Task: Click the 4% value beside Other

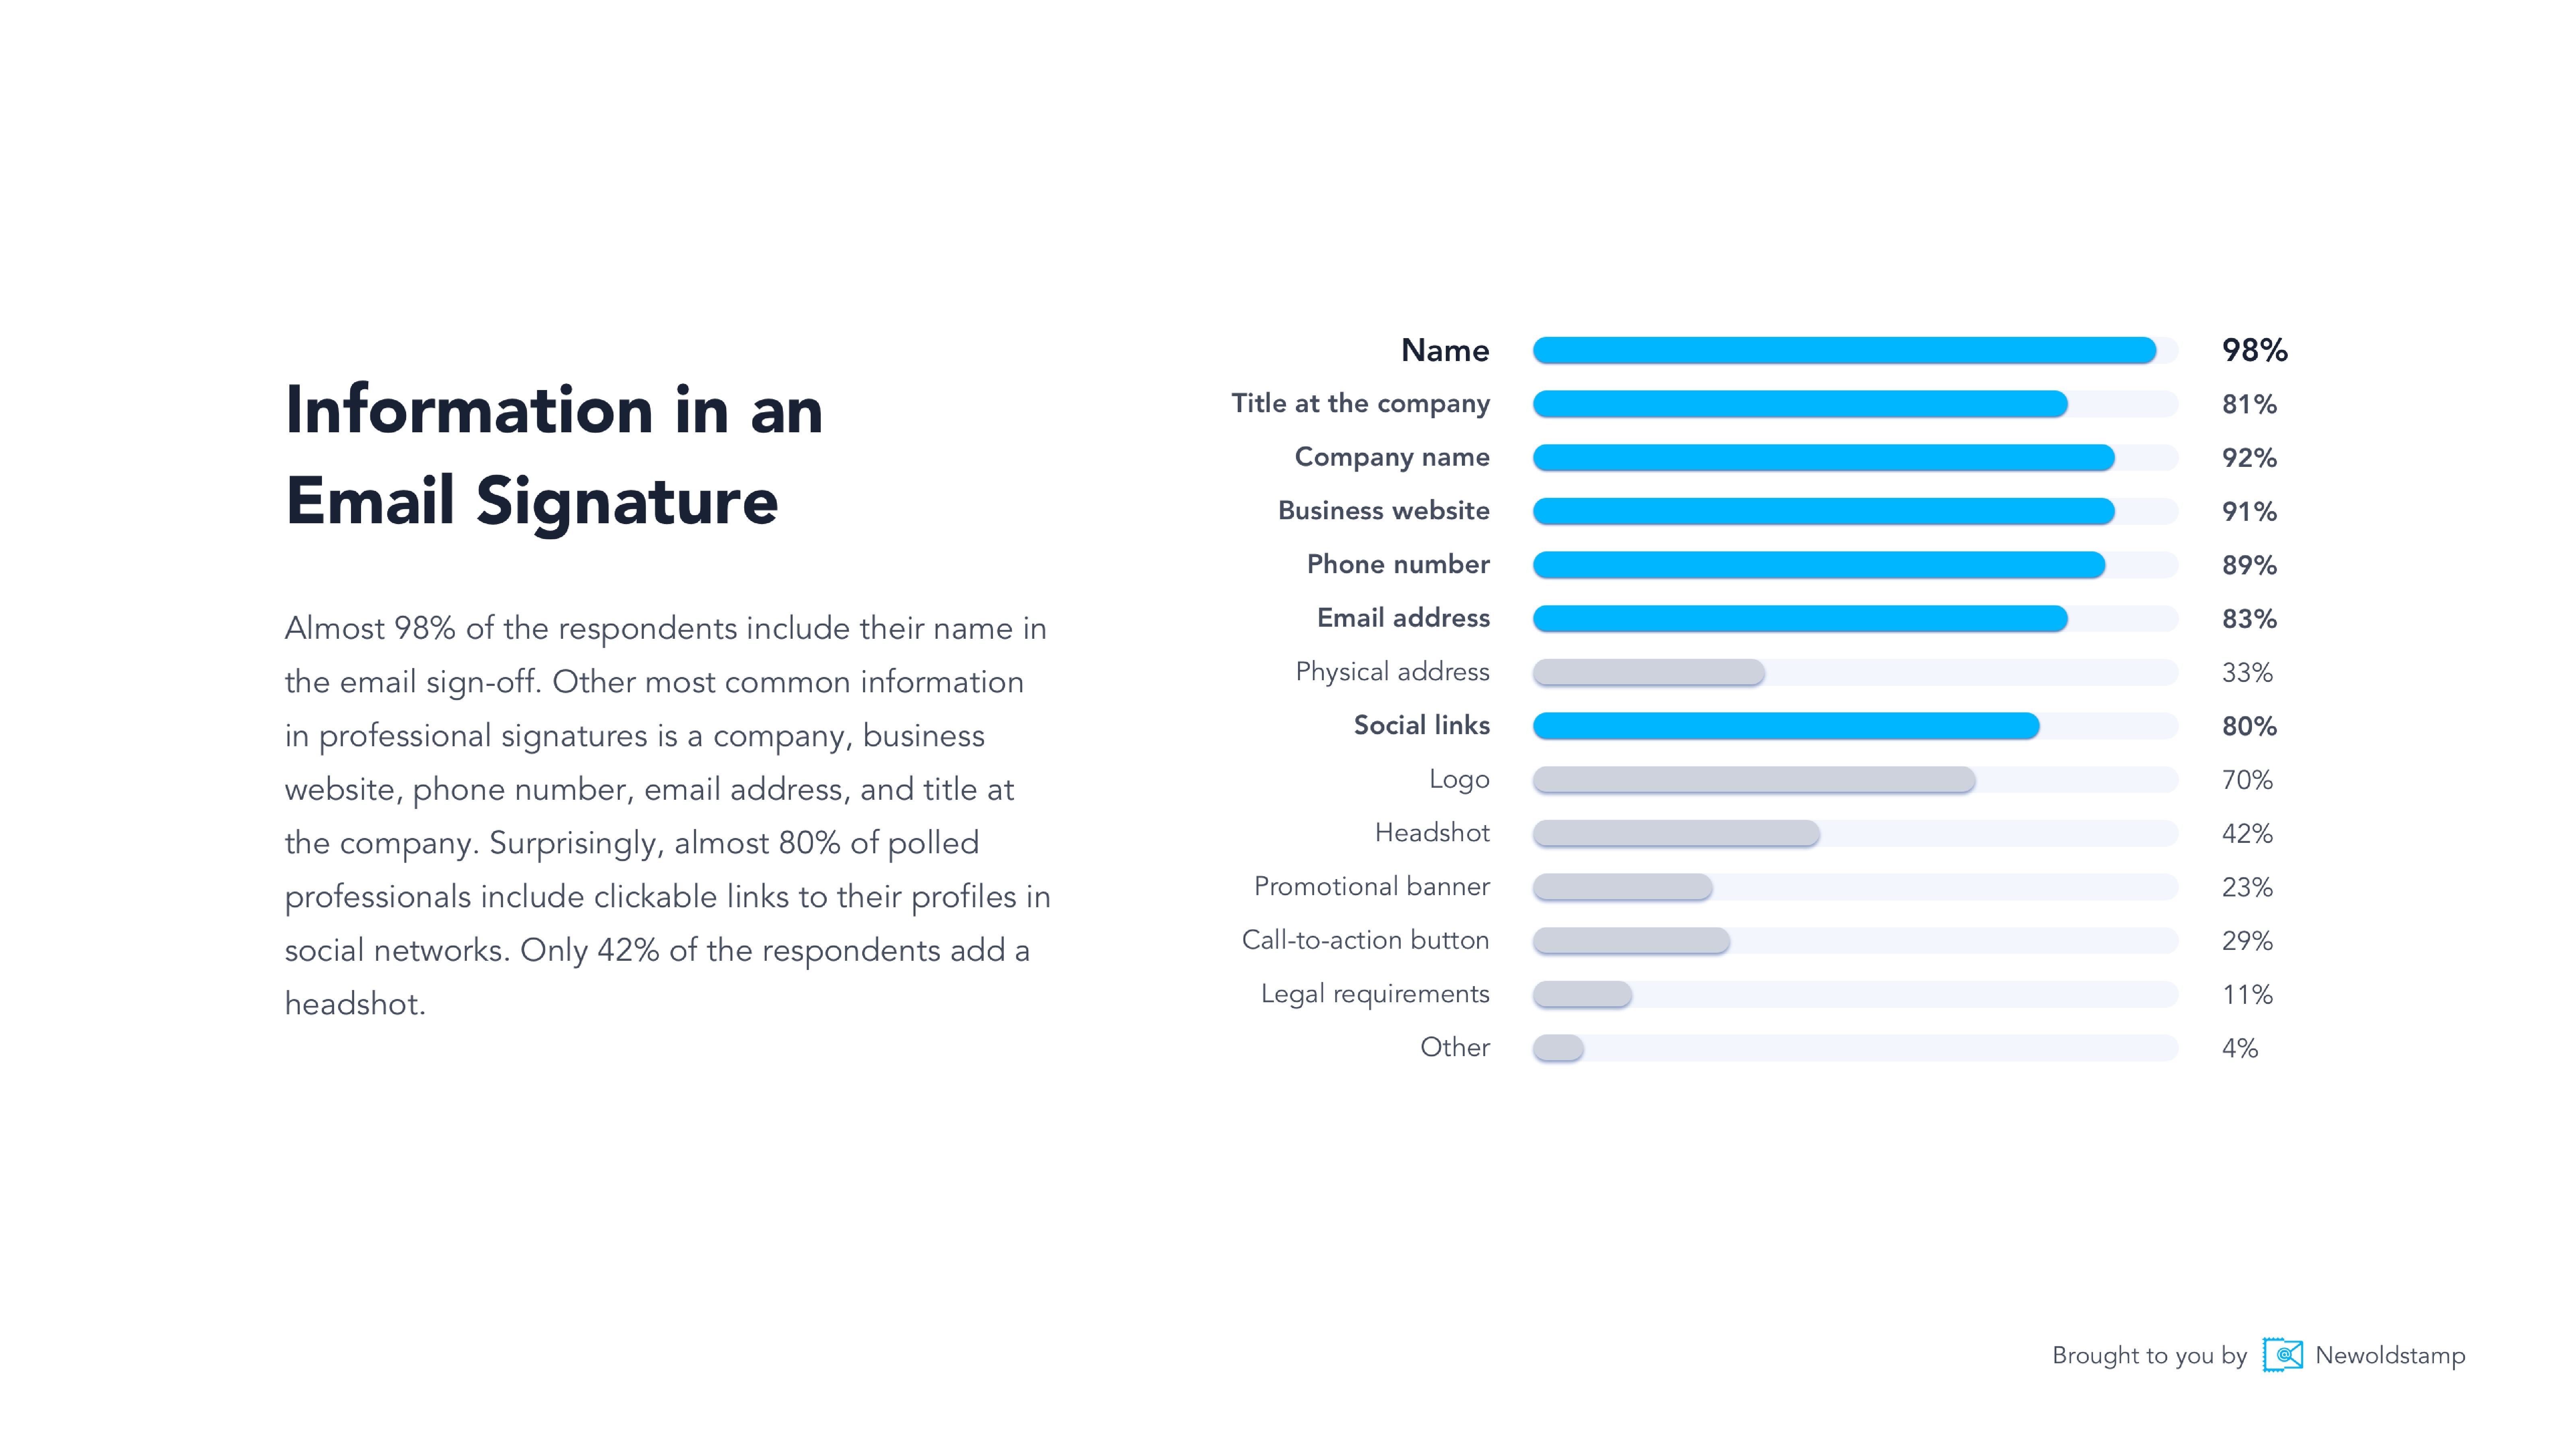Action: 2239,1048
